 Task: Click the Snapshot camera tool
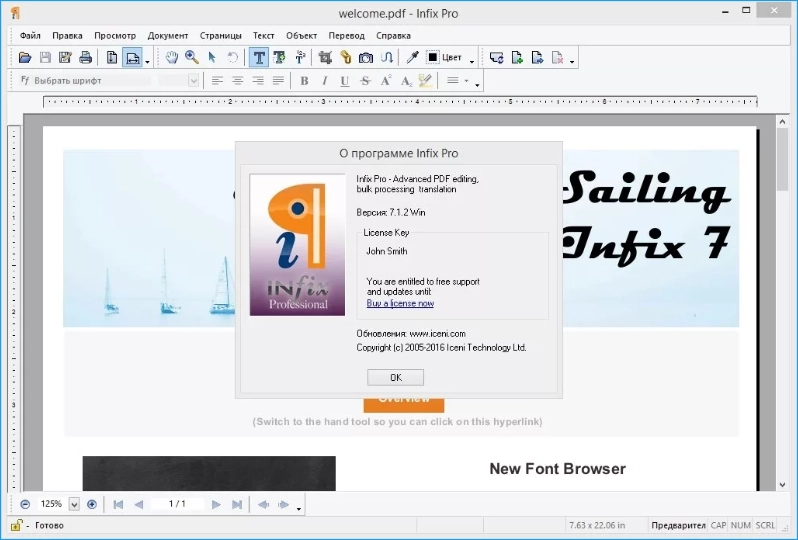(365, 58)
